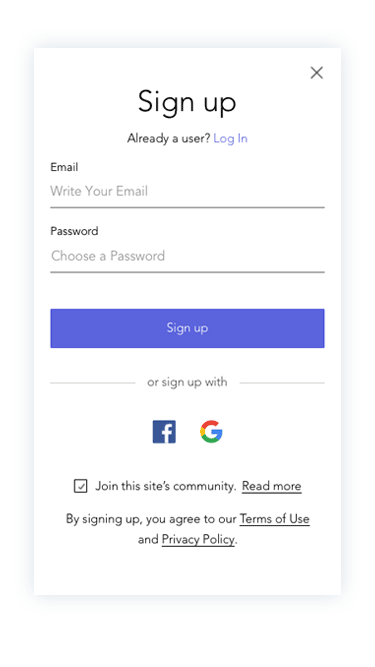This screenshot has width=375, height=667.
Task: Click the divider line left of 'or sign up with'
Action: 93,383
